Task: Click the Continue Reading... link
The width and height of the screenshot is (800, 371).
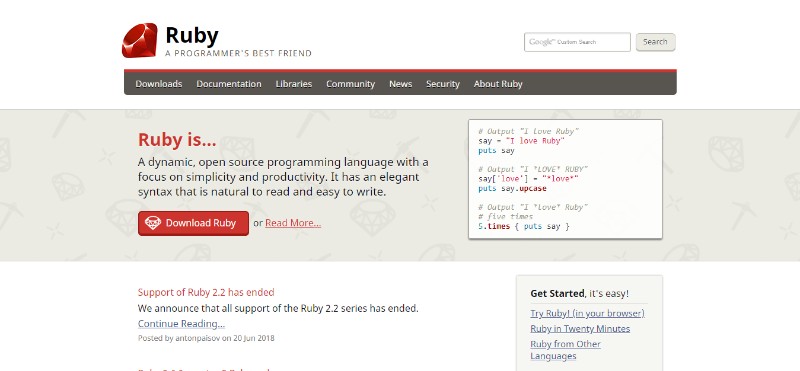Action: tap(181, 324)
